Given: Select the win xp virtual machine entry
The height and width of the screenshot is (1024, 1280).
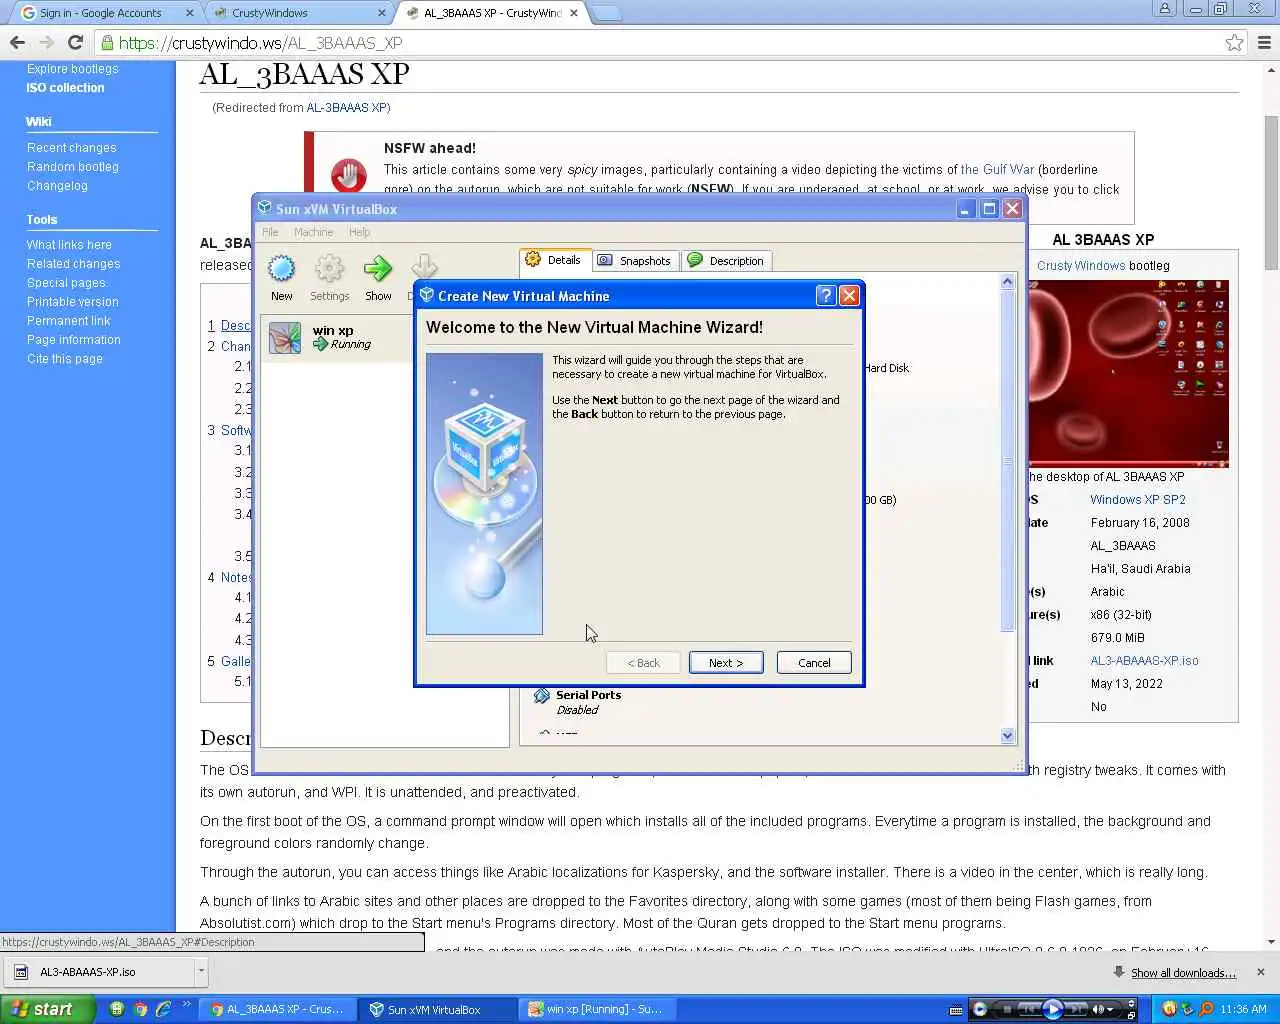Looking at the screenshot, I should click(x=335, y=338).
